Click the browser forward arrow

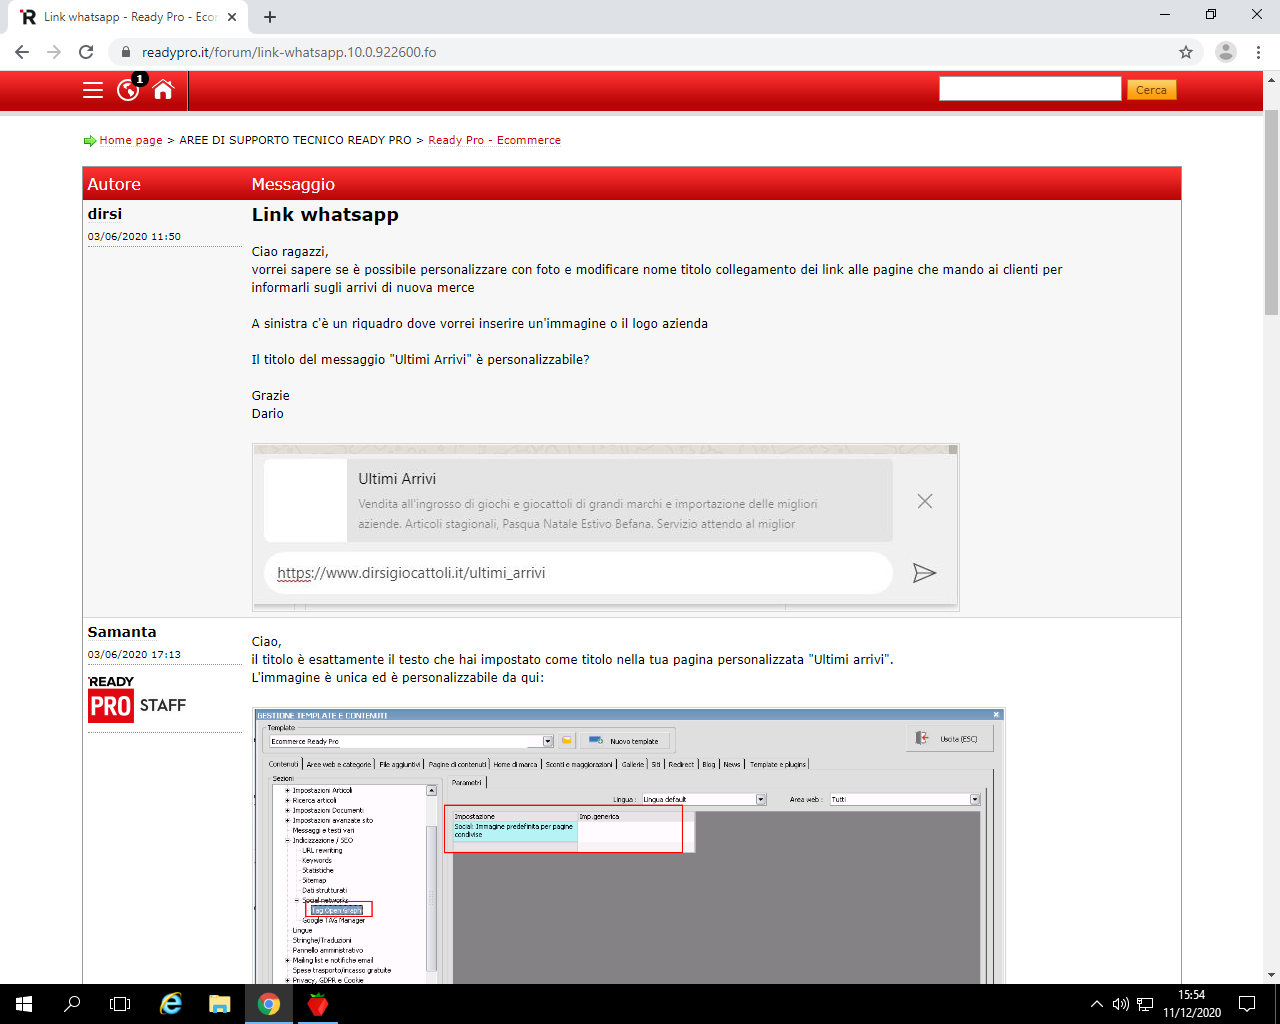pyautogui.click(x=54, y=52)
